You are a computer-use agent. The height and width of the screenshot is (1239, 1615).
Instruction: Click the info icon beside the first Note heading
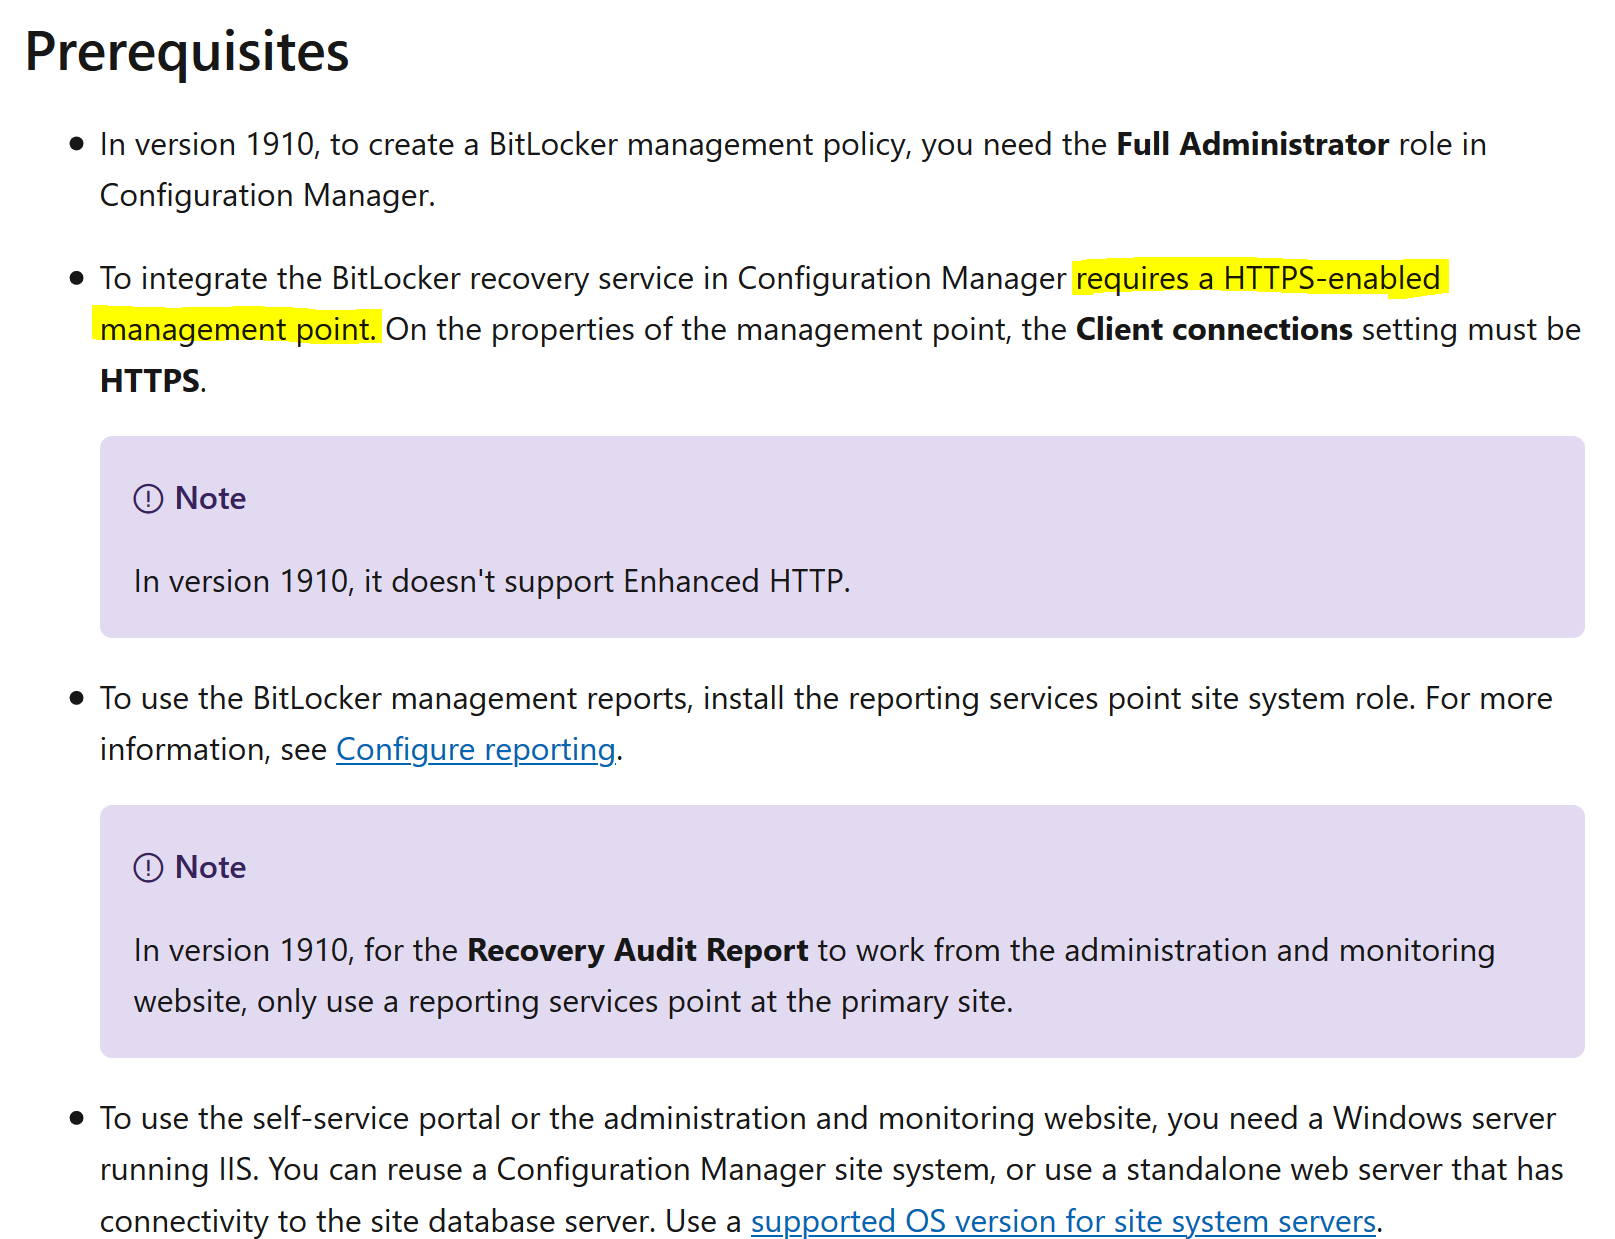pos(148,498)
